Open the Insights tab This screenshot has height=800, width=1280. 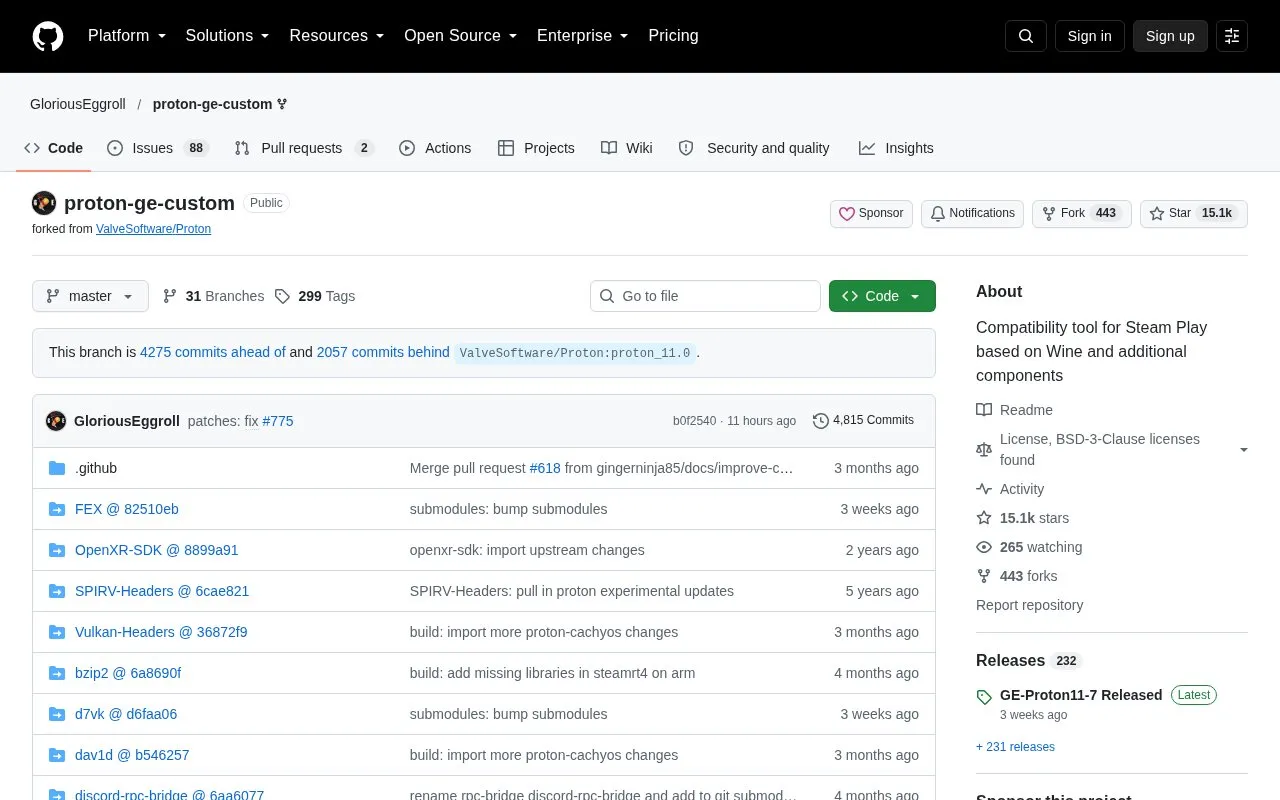click(x=896, y=148)
